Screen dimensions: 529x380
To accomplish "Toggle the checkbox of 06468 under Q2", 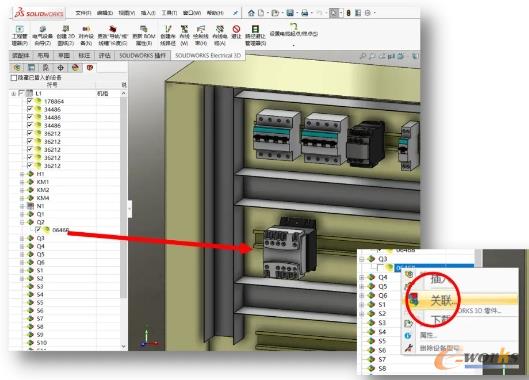I will click(x=38, y=230).
